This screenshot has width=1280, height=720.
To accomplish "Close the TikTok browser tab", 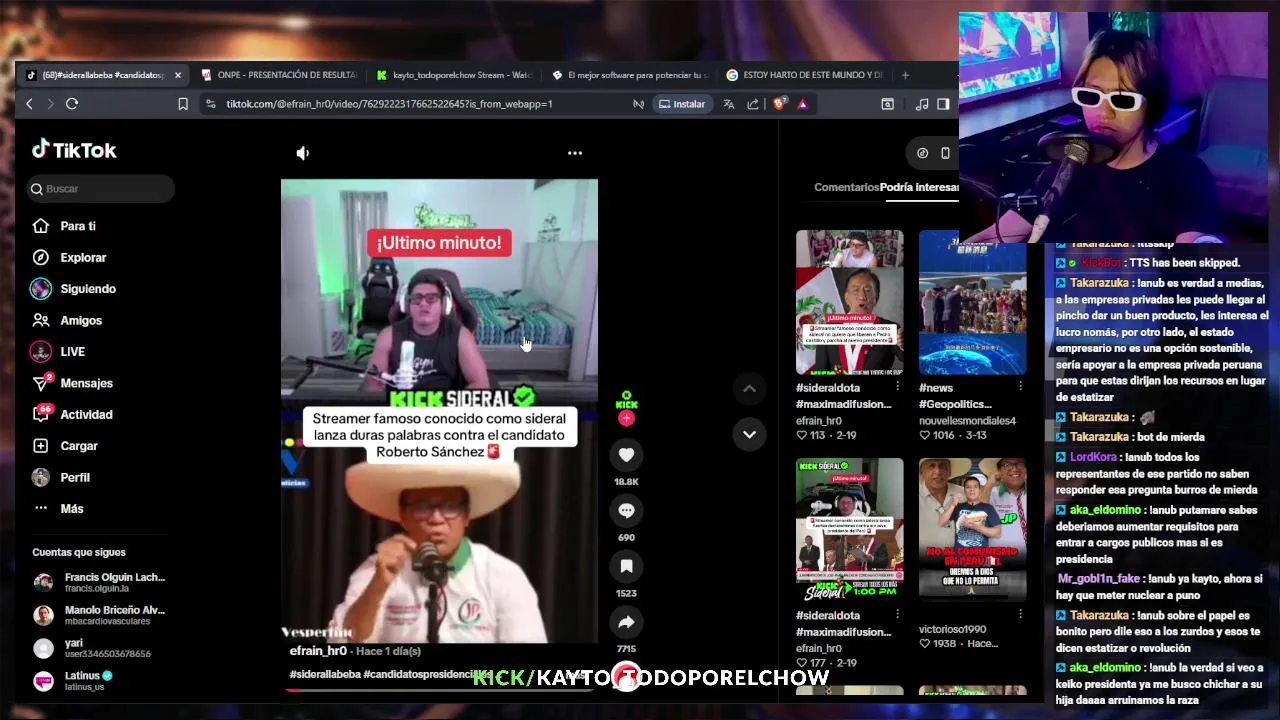I will [178, 75].
